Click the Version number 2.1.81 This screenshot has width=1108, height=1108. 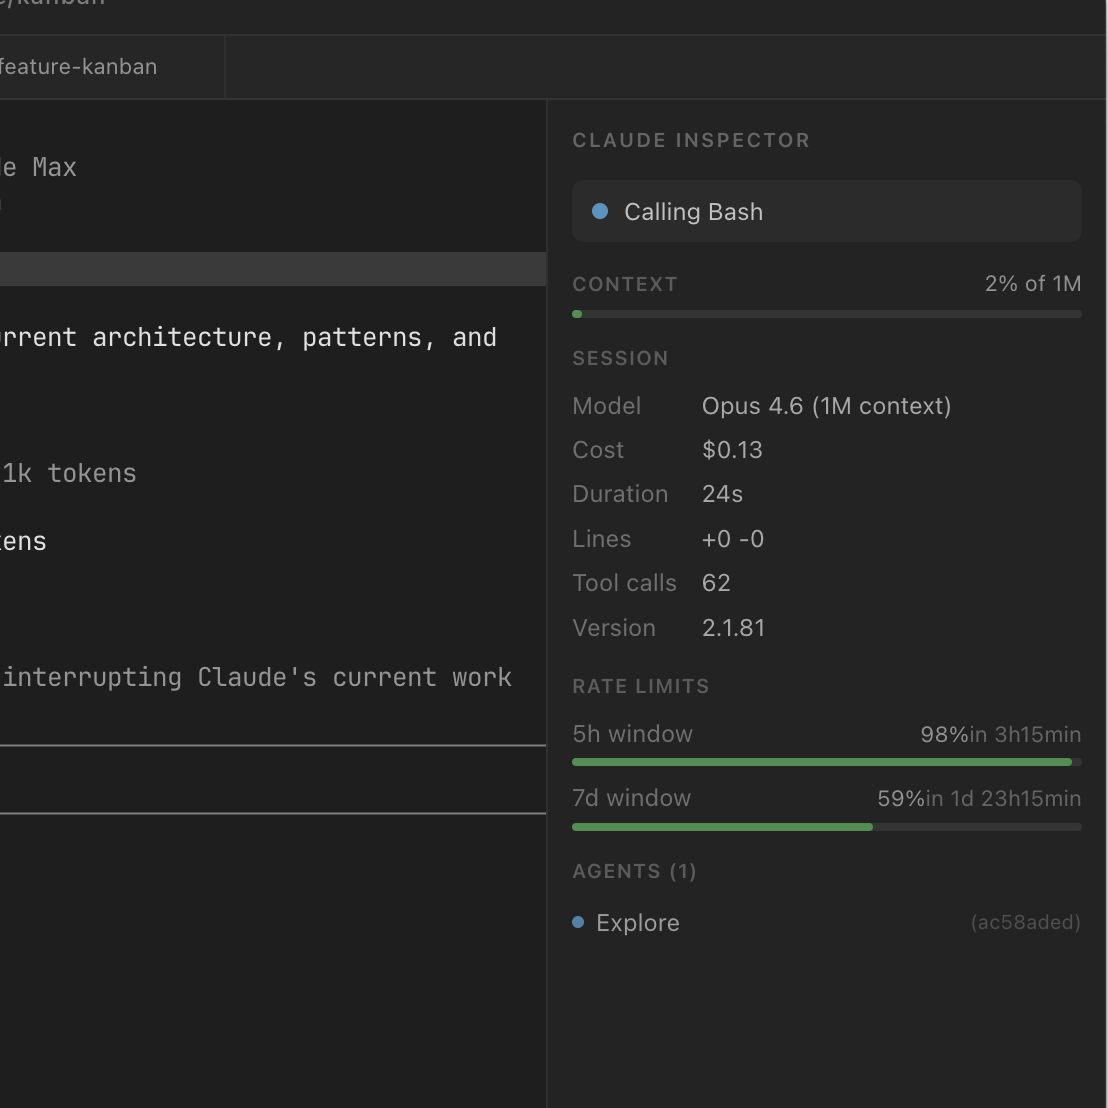(733, 628)
